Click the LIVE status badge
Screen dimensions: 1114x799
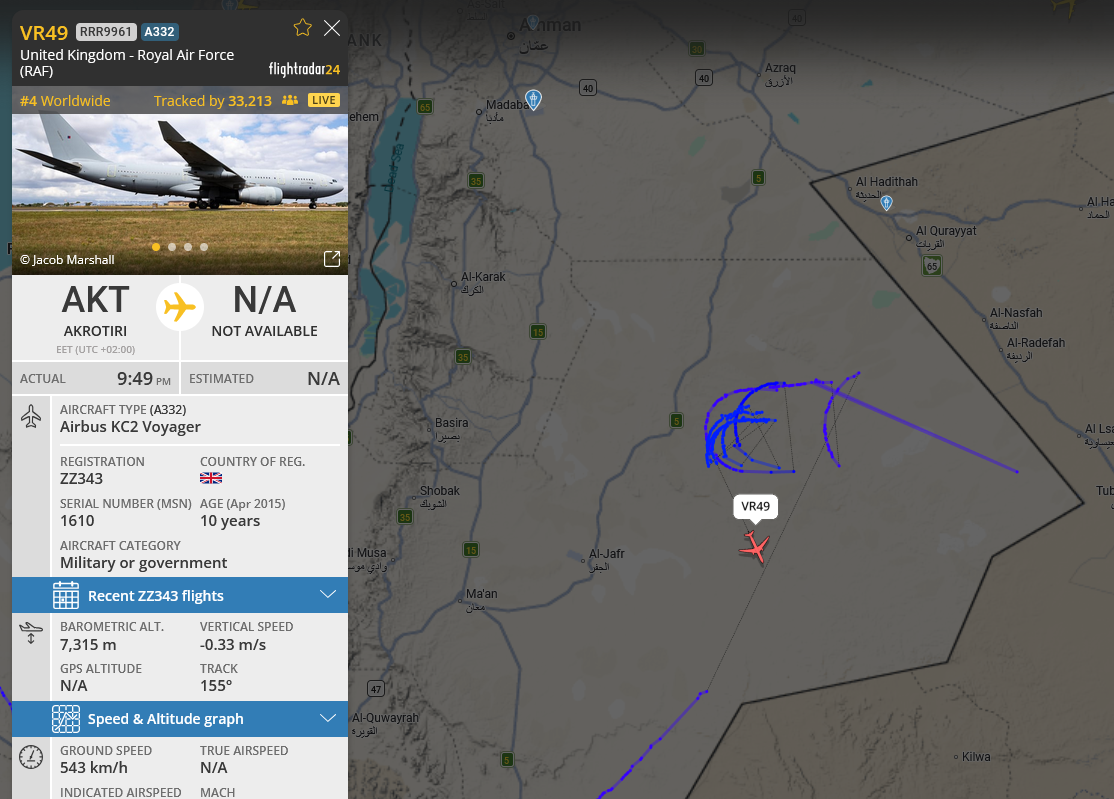[x=324, y=100]
